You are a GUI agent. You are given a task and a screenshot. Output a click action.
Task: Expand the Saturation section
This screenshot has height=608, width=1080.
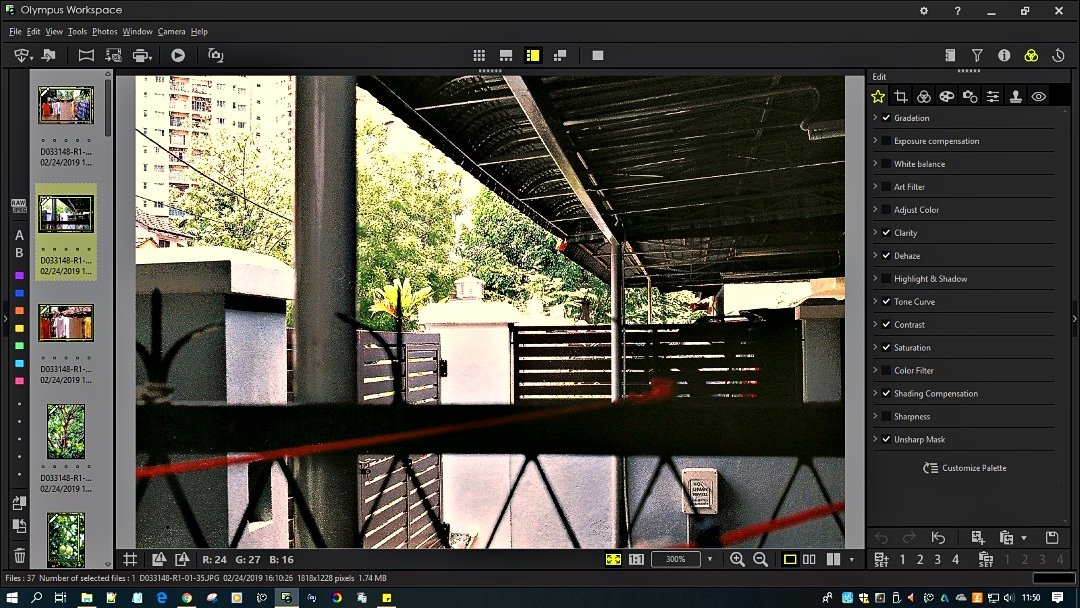(875, 347)
